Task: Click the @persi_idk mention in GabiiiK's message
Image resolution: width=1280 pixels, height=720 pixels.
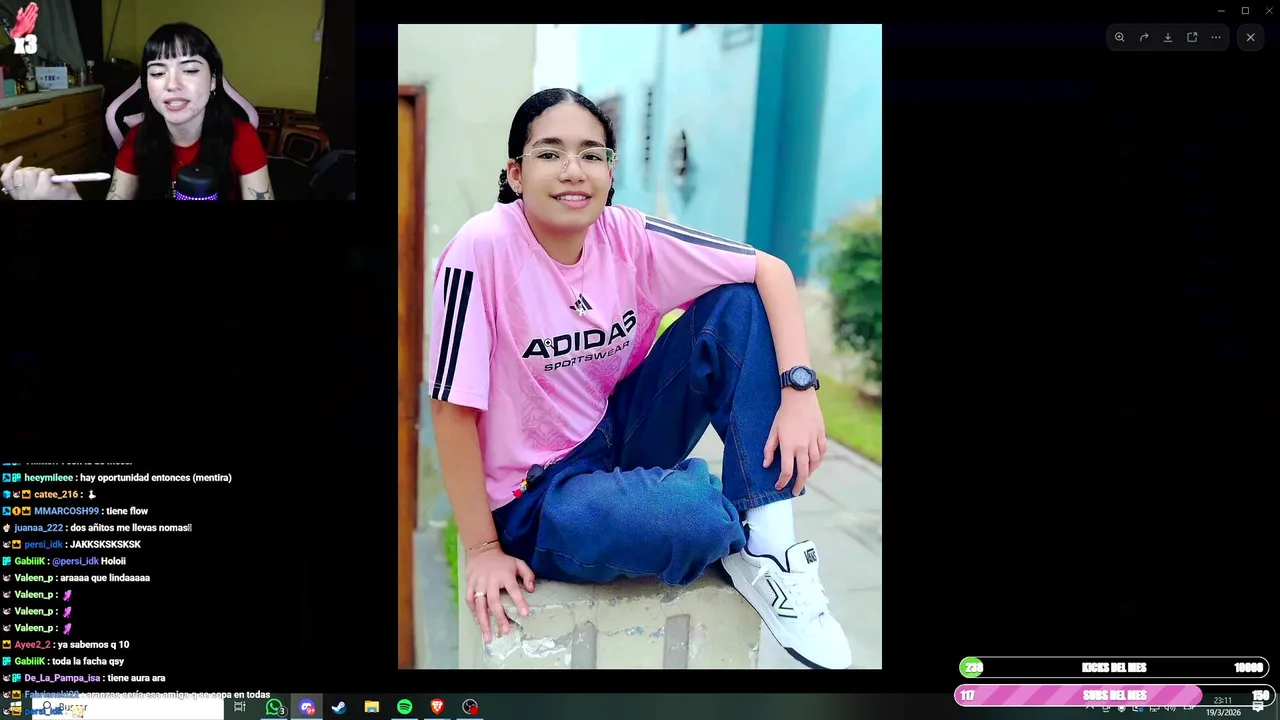Action: click(x=75, y=561)
